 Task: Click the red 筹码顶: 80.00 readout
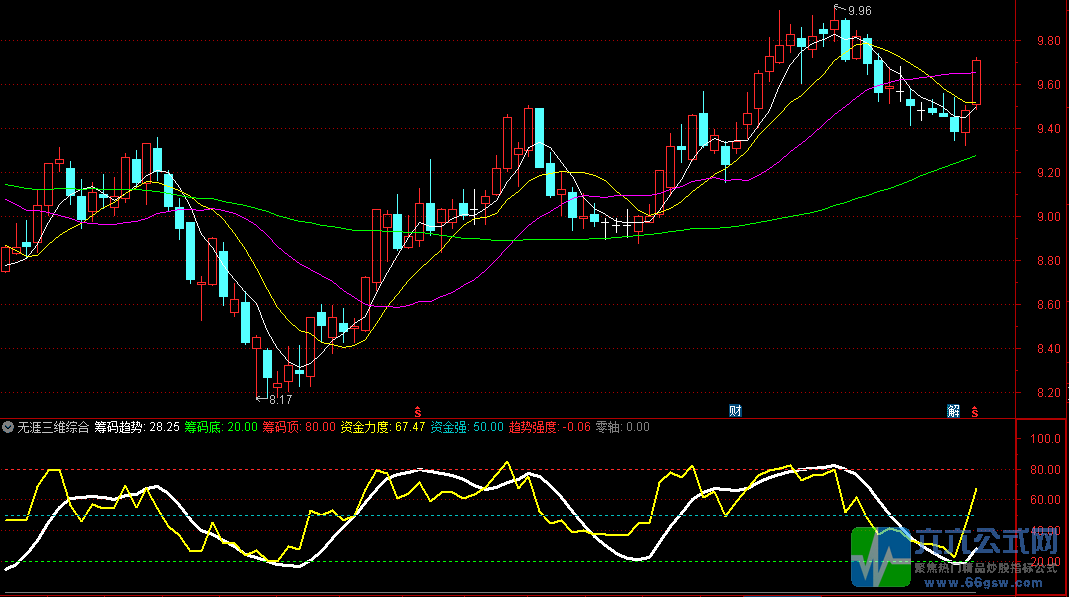299,427
